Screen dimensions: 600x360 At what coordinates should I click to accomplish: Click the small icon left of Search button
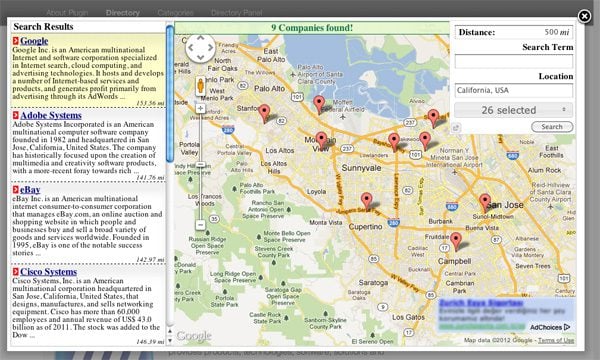pos(455,128)
